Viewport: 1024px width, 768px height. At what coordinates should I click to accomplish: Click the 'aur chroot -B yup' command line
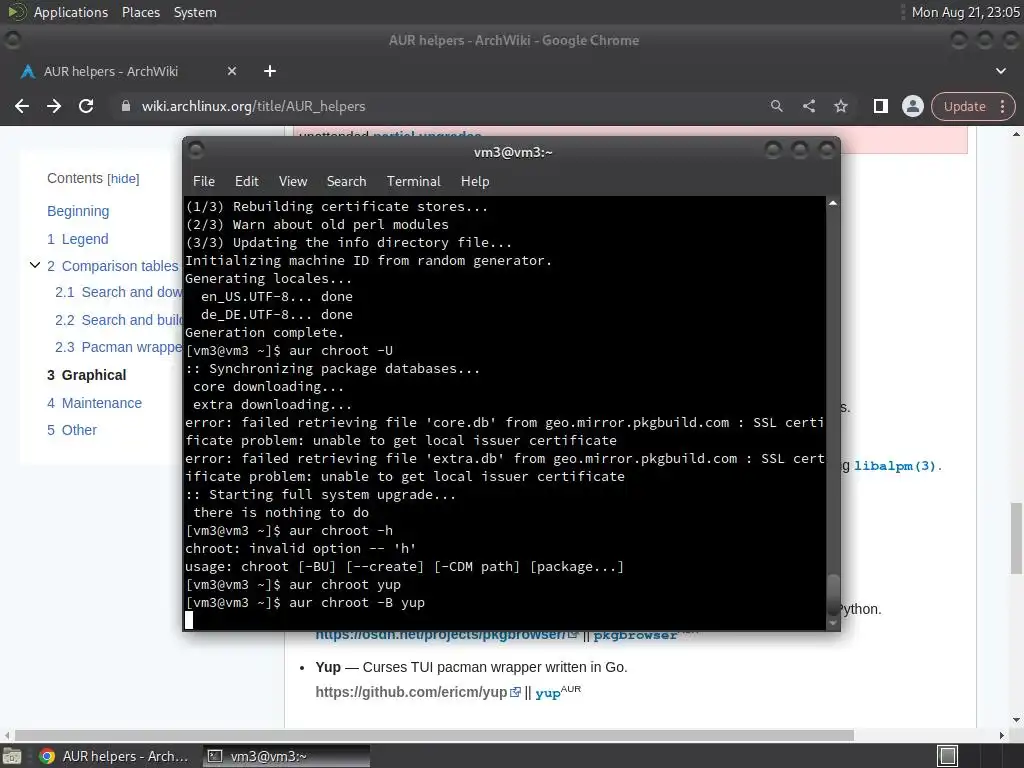[305, 603]
